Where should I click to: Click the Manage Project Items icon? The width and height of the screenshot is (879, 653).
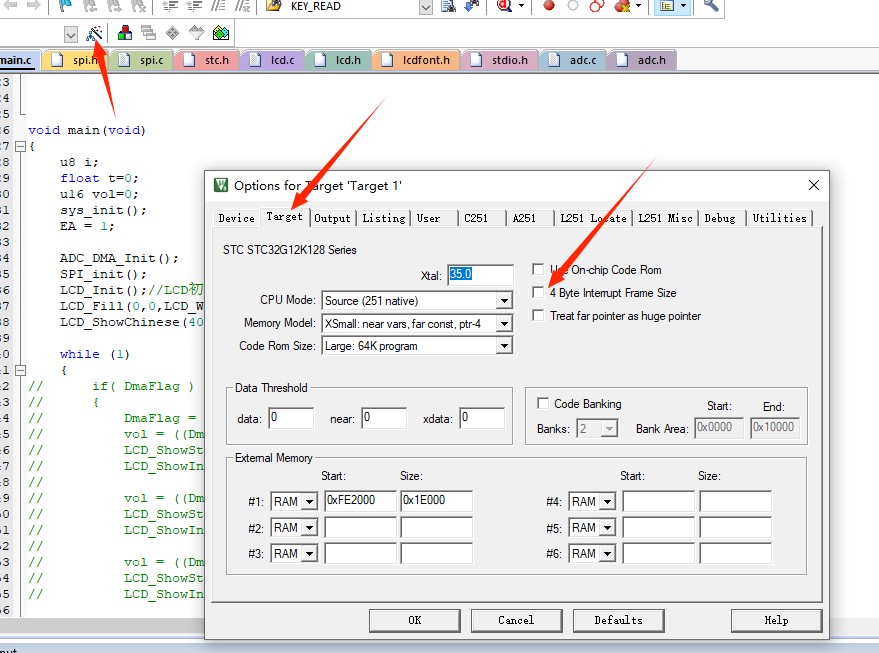[x=124, y=33]
